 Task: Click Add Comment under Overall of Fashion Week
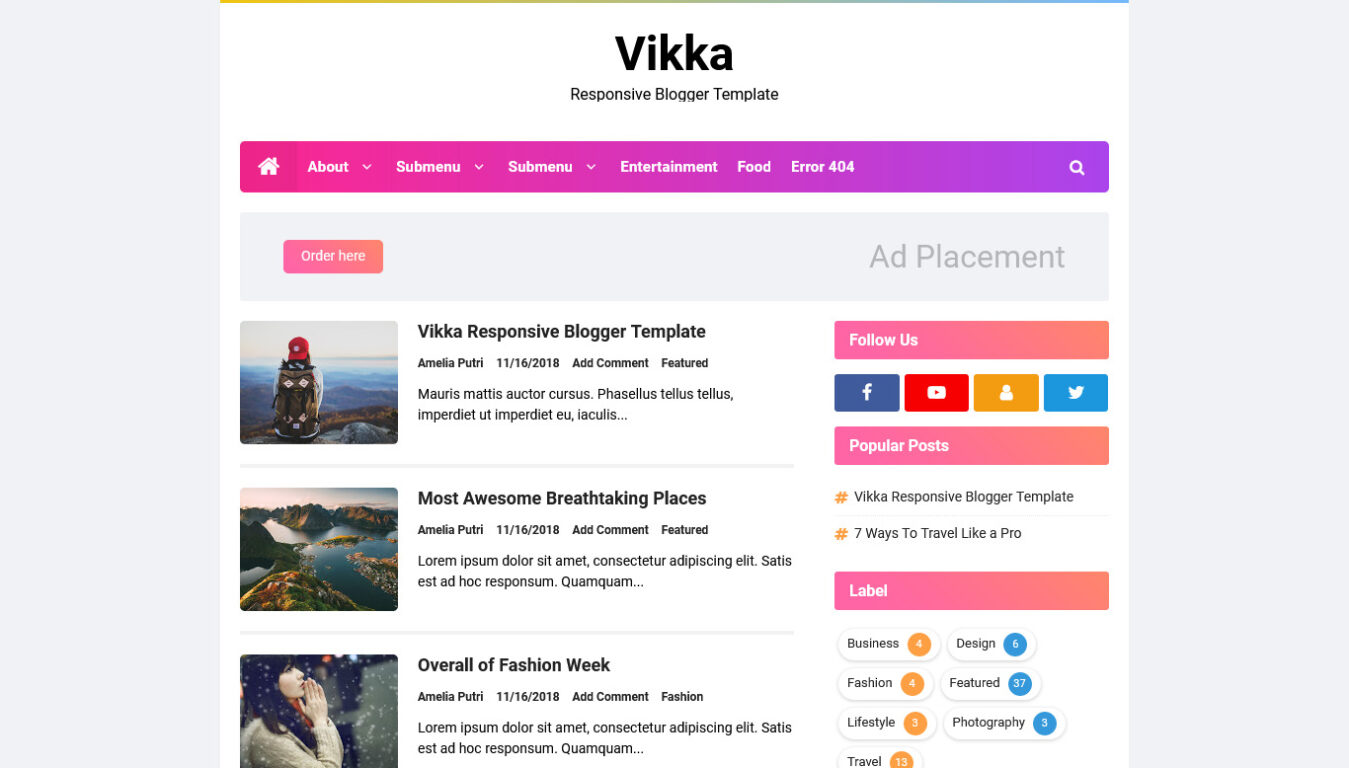pos(610,697)
